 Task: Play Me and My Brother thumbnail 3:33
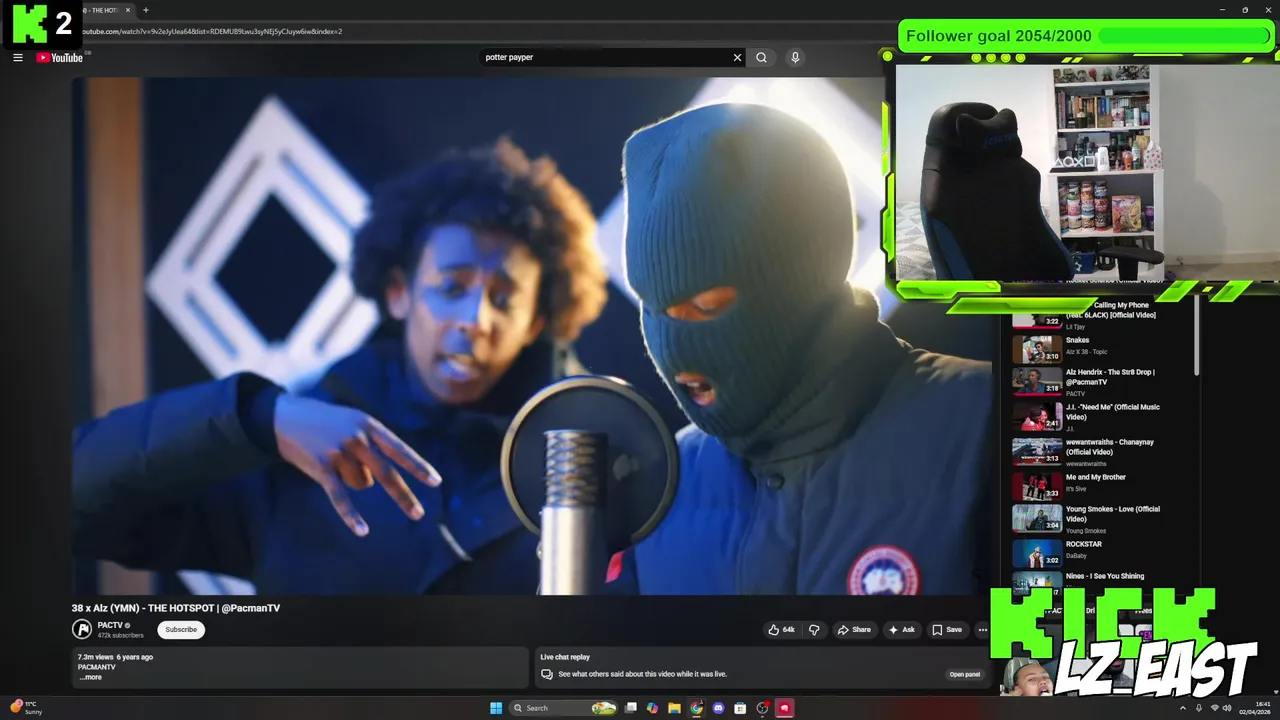coord(1037,486)
